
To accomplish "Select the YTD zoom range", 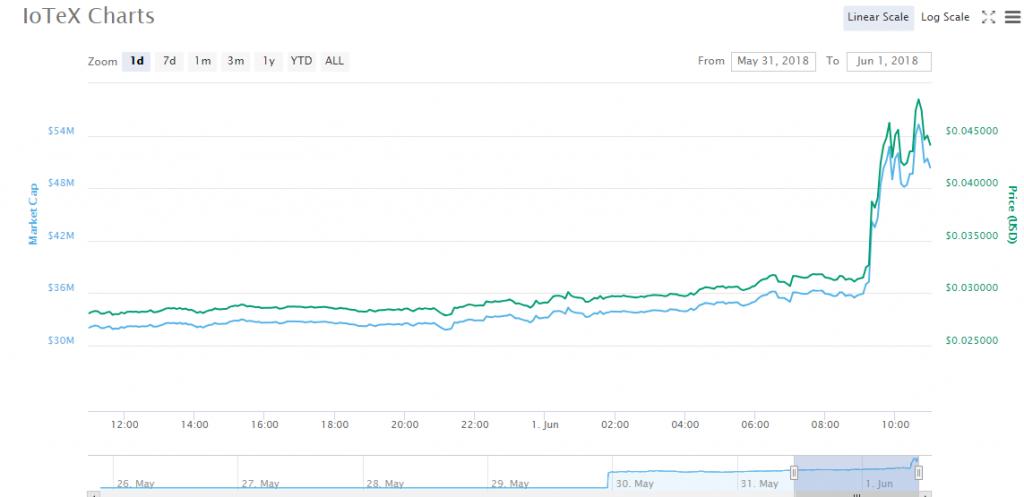I will point(301,61).
